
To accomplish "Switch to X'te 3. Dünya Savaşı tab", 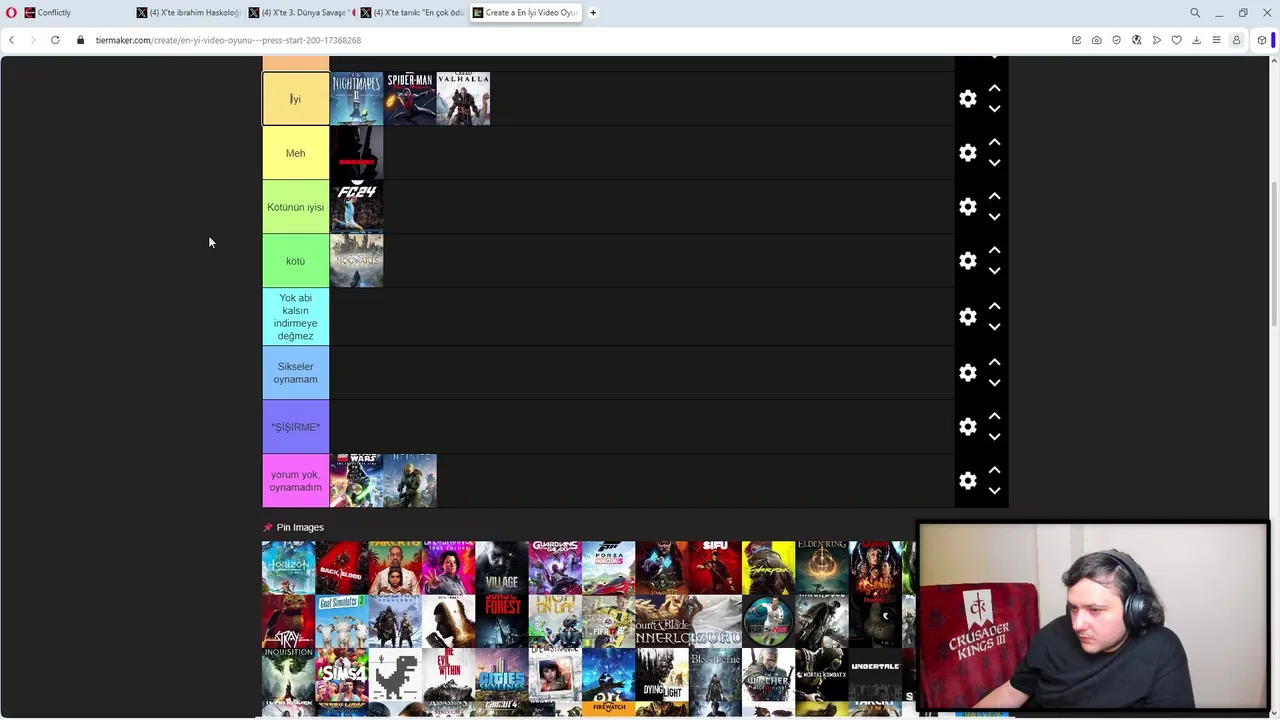I will [299, 13].
